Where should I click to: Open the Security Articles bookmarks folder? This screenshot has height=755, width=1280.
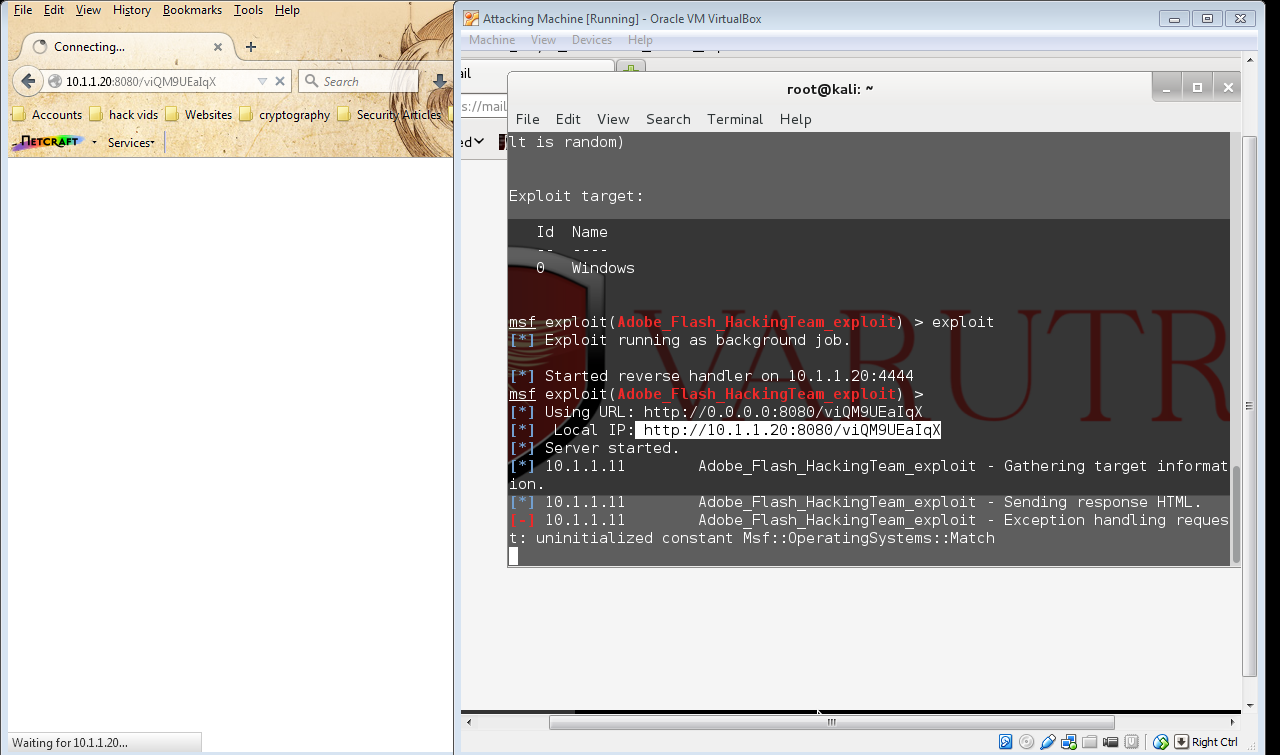[389, 115]
